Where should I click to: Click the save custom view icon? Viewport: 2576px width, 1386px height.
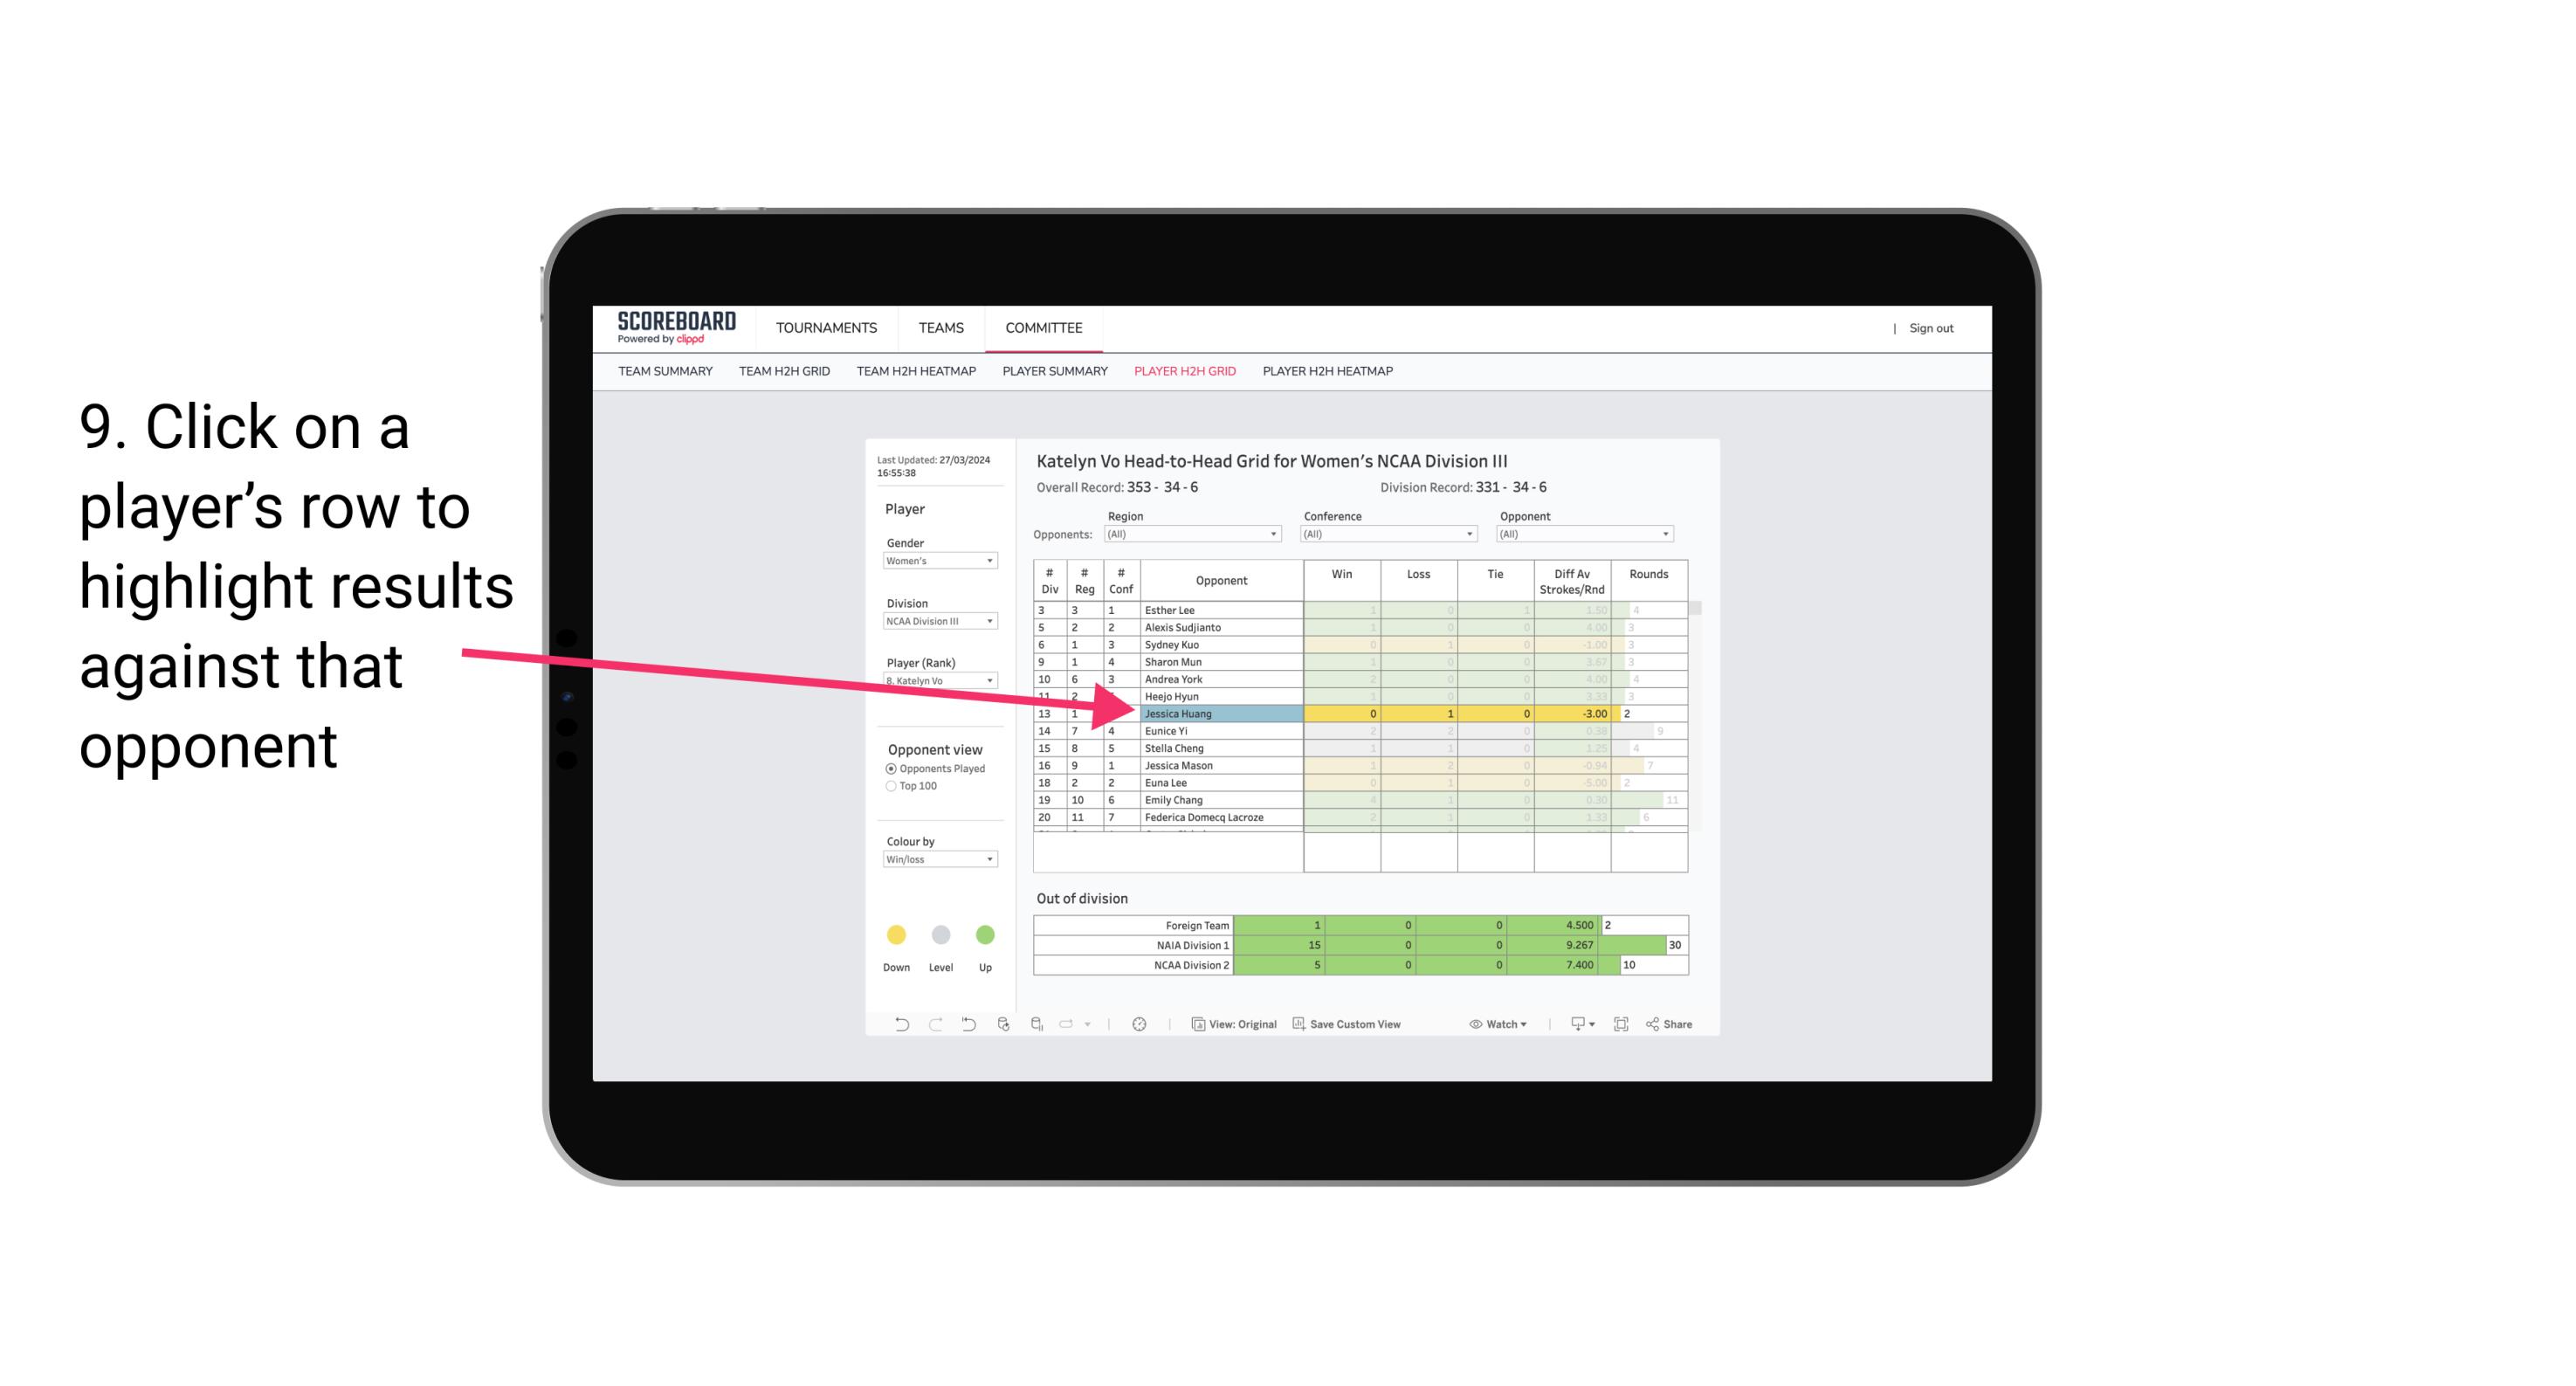point(1290,1026)
